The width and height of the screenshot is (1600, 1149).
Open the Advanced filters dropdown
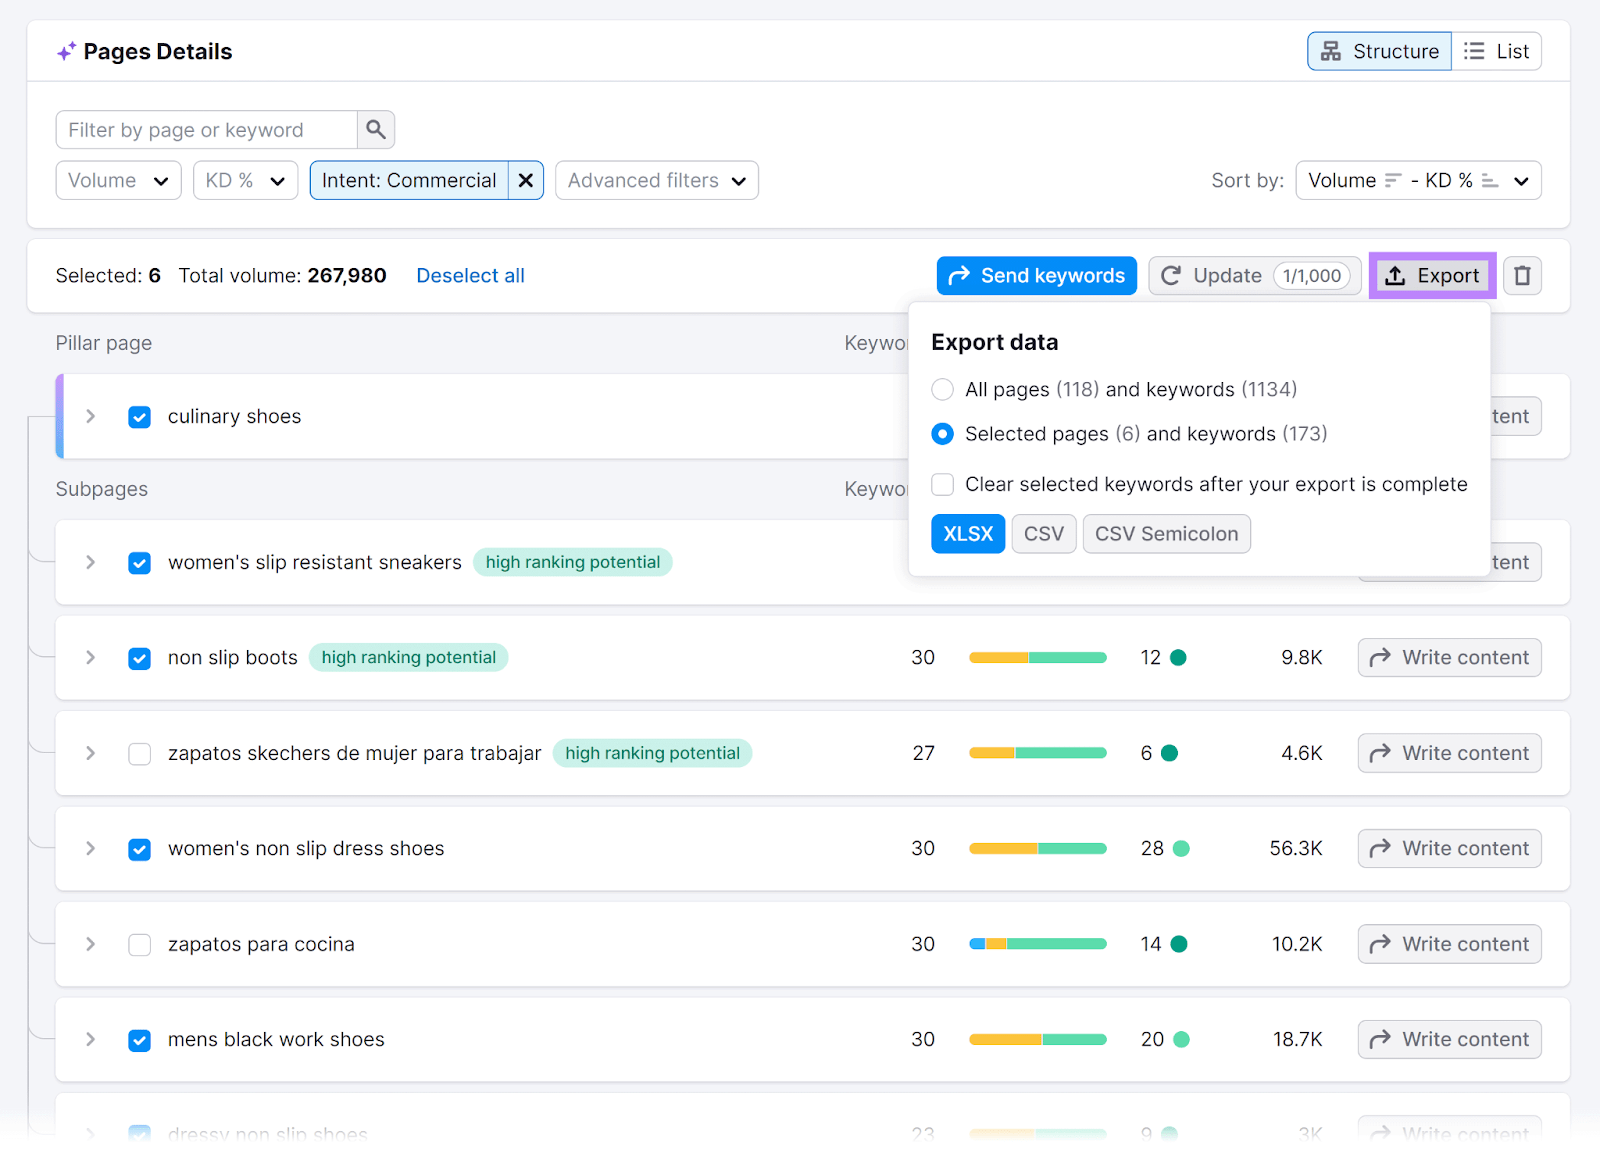[656, 181]
